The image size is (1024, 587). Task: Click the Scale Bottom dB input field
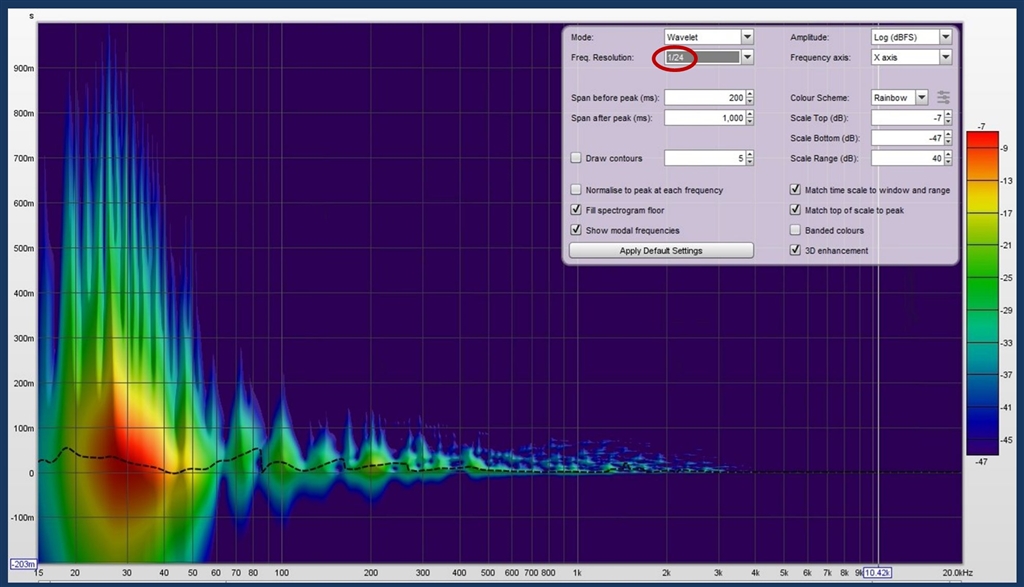click(x=906, y=138)
